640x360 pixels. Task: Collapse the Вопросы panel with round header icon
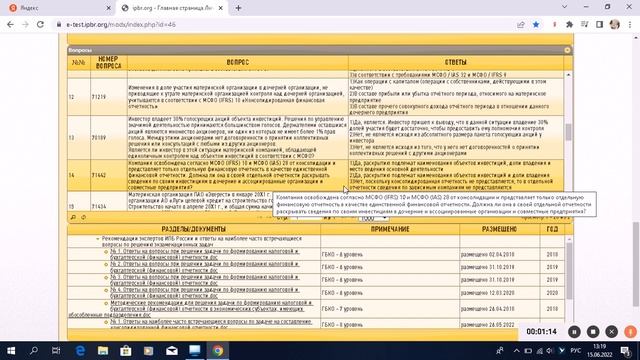point(567,50)
